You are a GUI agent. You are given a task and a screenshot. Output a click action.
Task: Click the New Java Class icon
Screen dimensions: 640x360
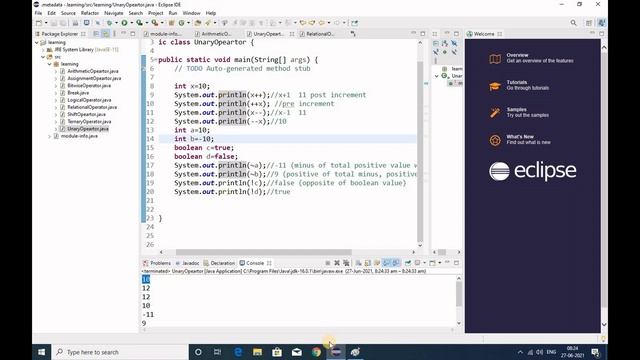pyautogui.click(x=181, y=23)
